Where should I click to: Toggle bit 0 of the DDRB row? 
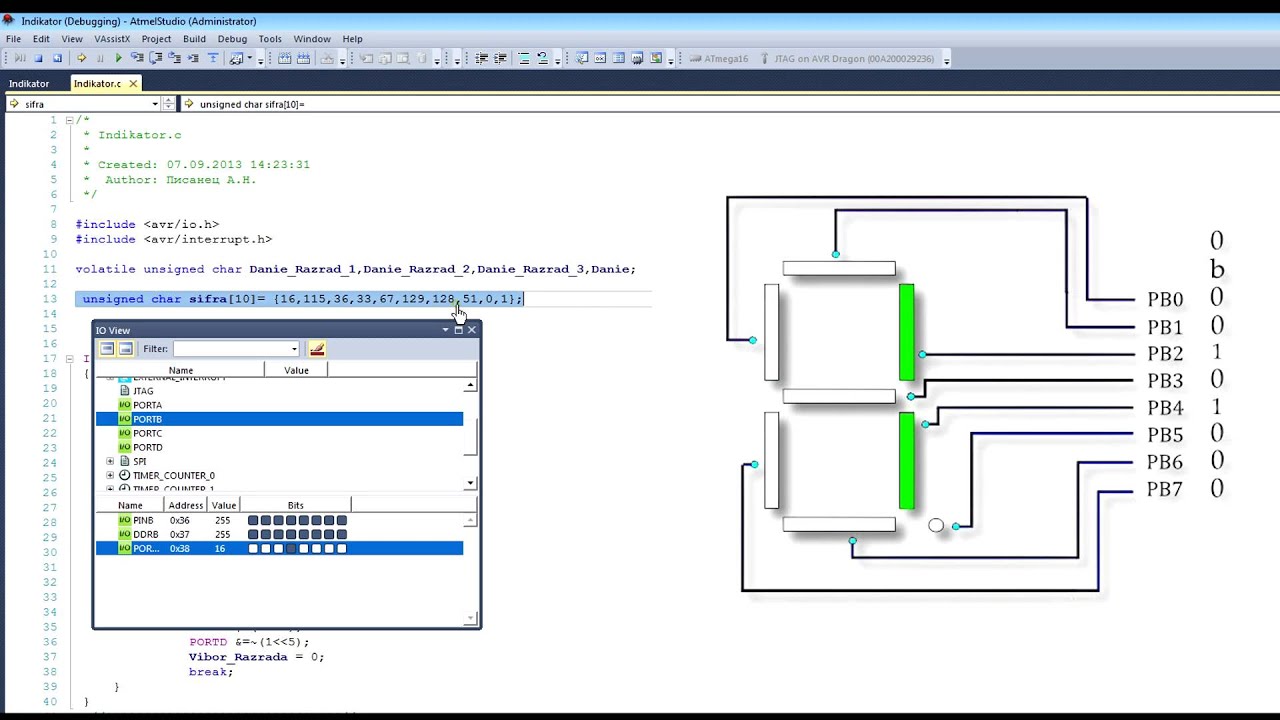click(x=342, y=534)
